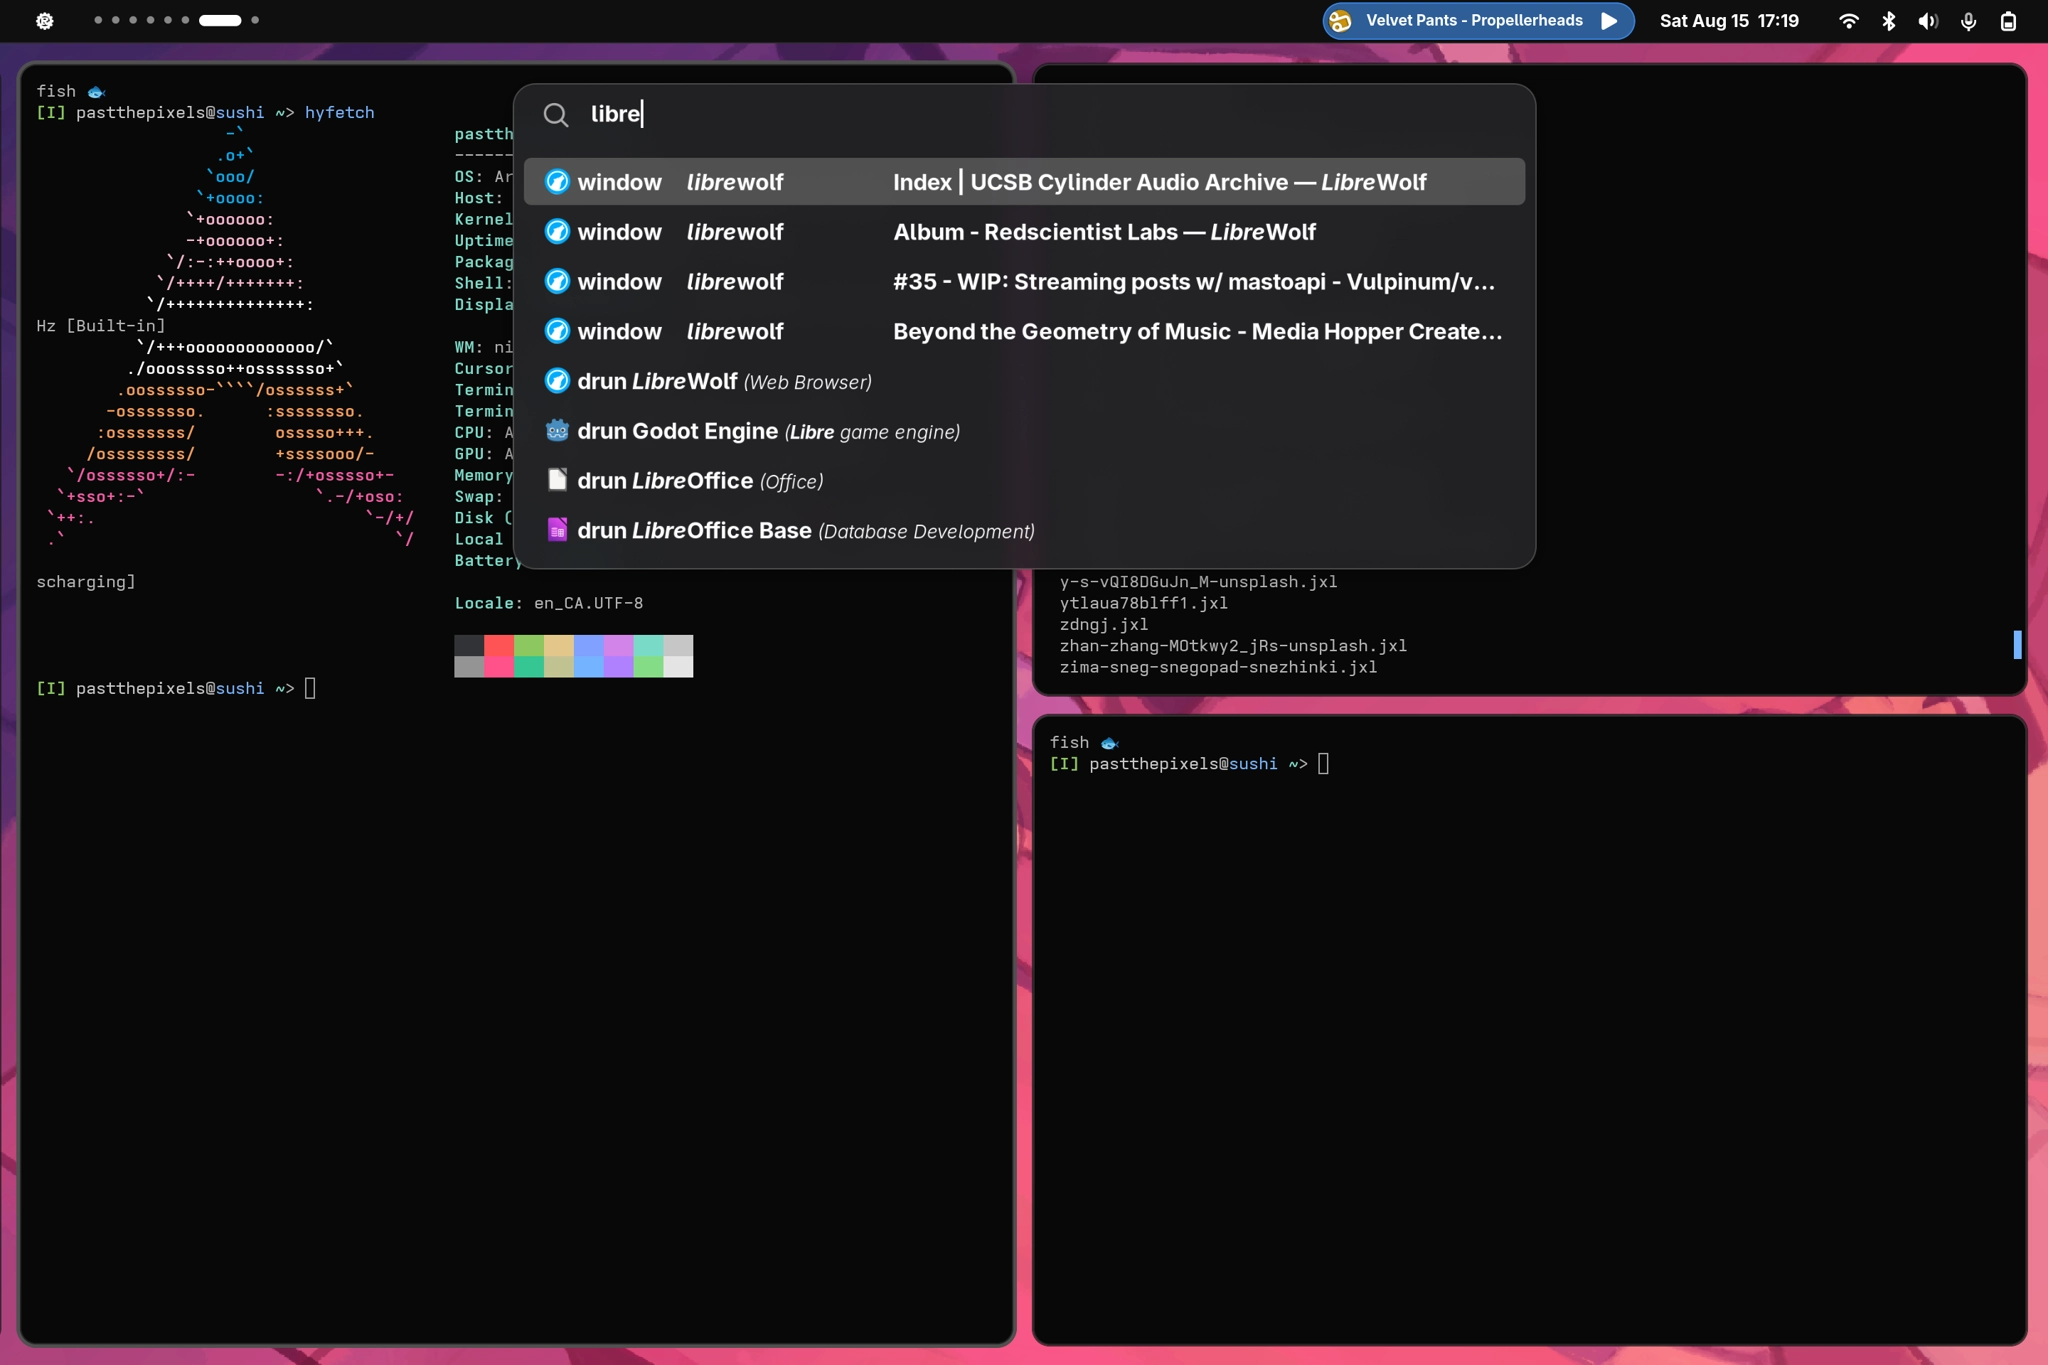Open the clock showing Sat Aug 15 17:19
Screen dimensions: 2048x1365
point(1729,21)
